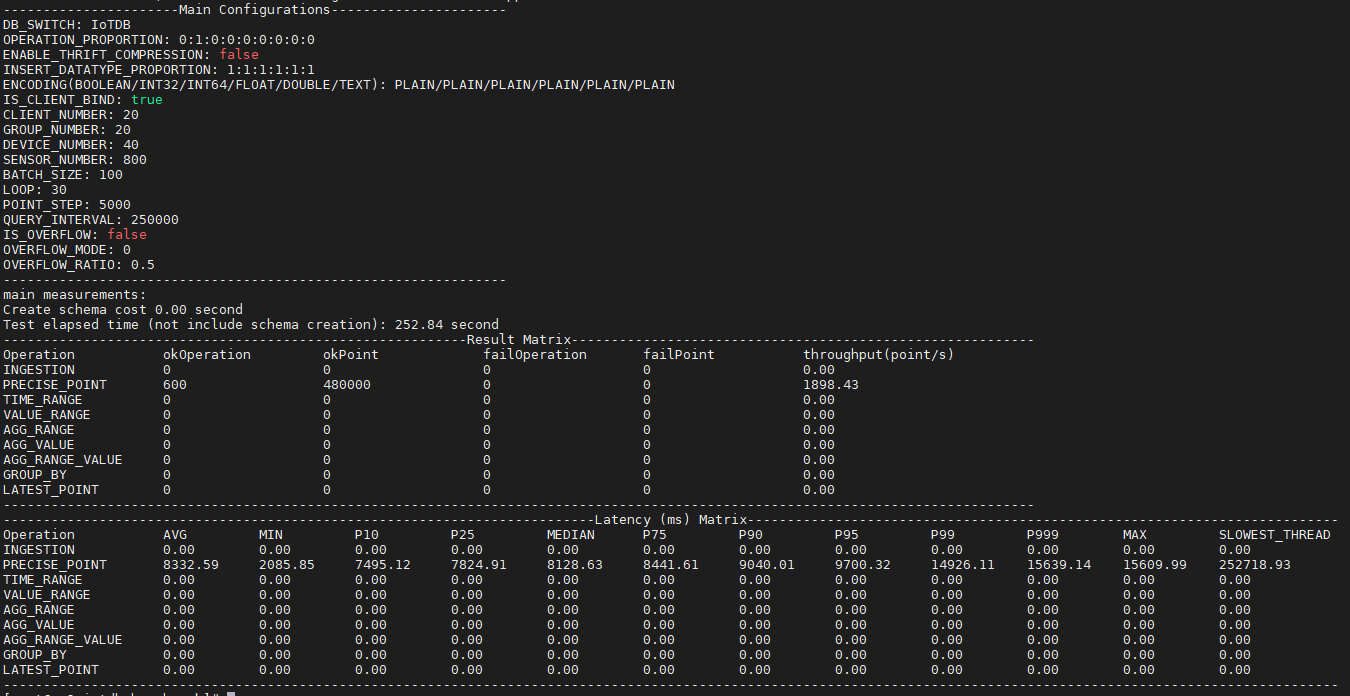The image size is (1350, 696).
Task: Click the SLOWEST_THREAD value 252718.93
Action: (x=1255, y=565)
